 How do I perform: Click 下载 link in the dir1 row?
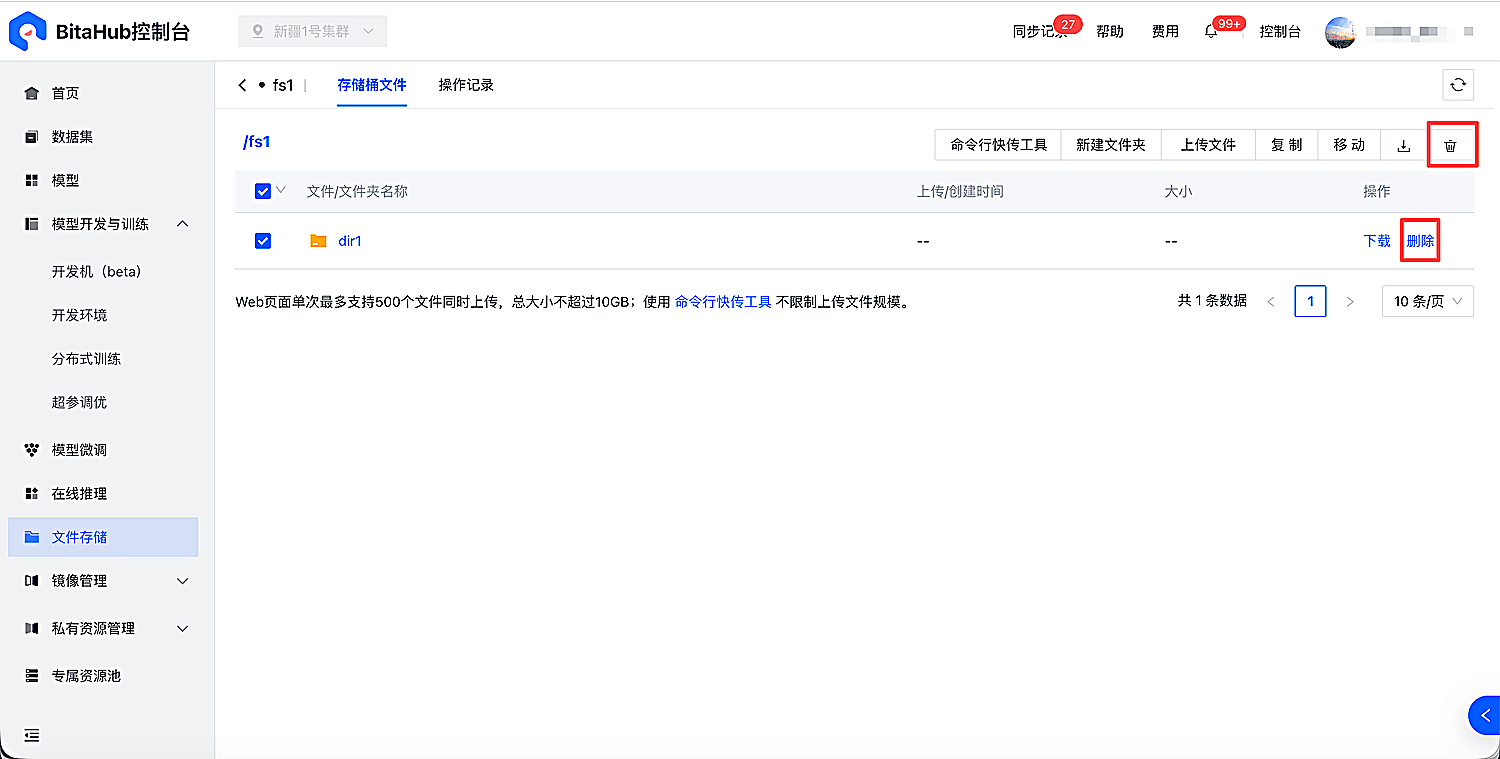tap(1377, 241)
